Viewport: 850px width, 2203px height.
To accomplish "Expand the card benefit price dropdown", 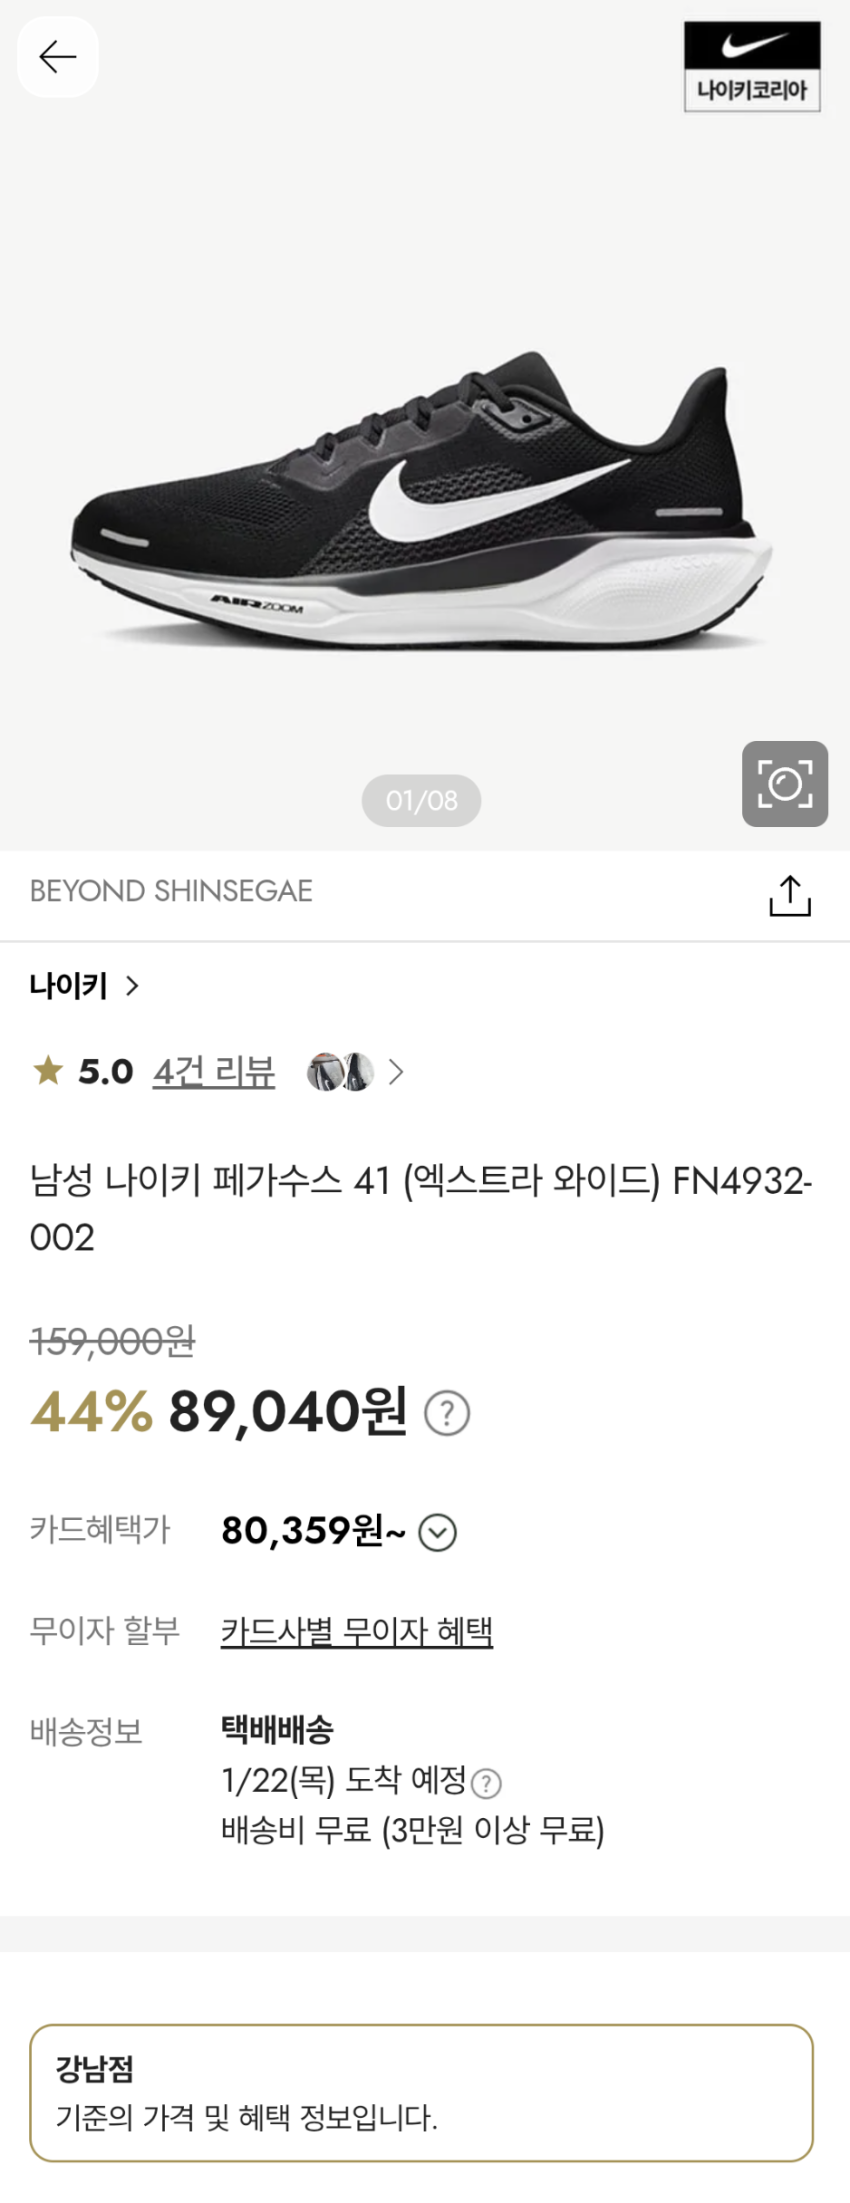I will [x=437, y=1532].
